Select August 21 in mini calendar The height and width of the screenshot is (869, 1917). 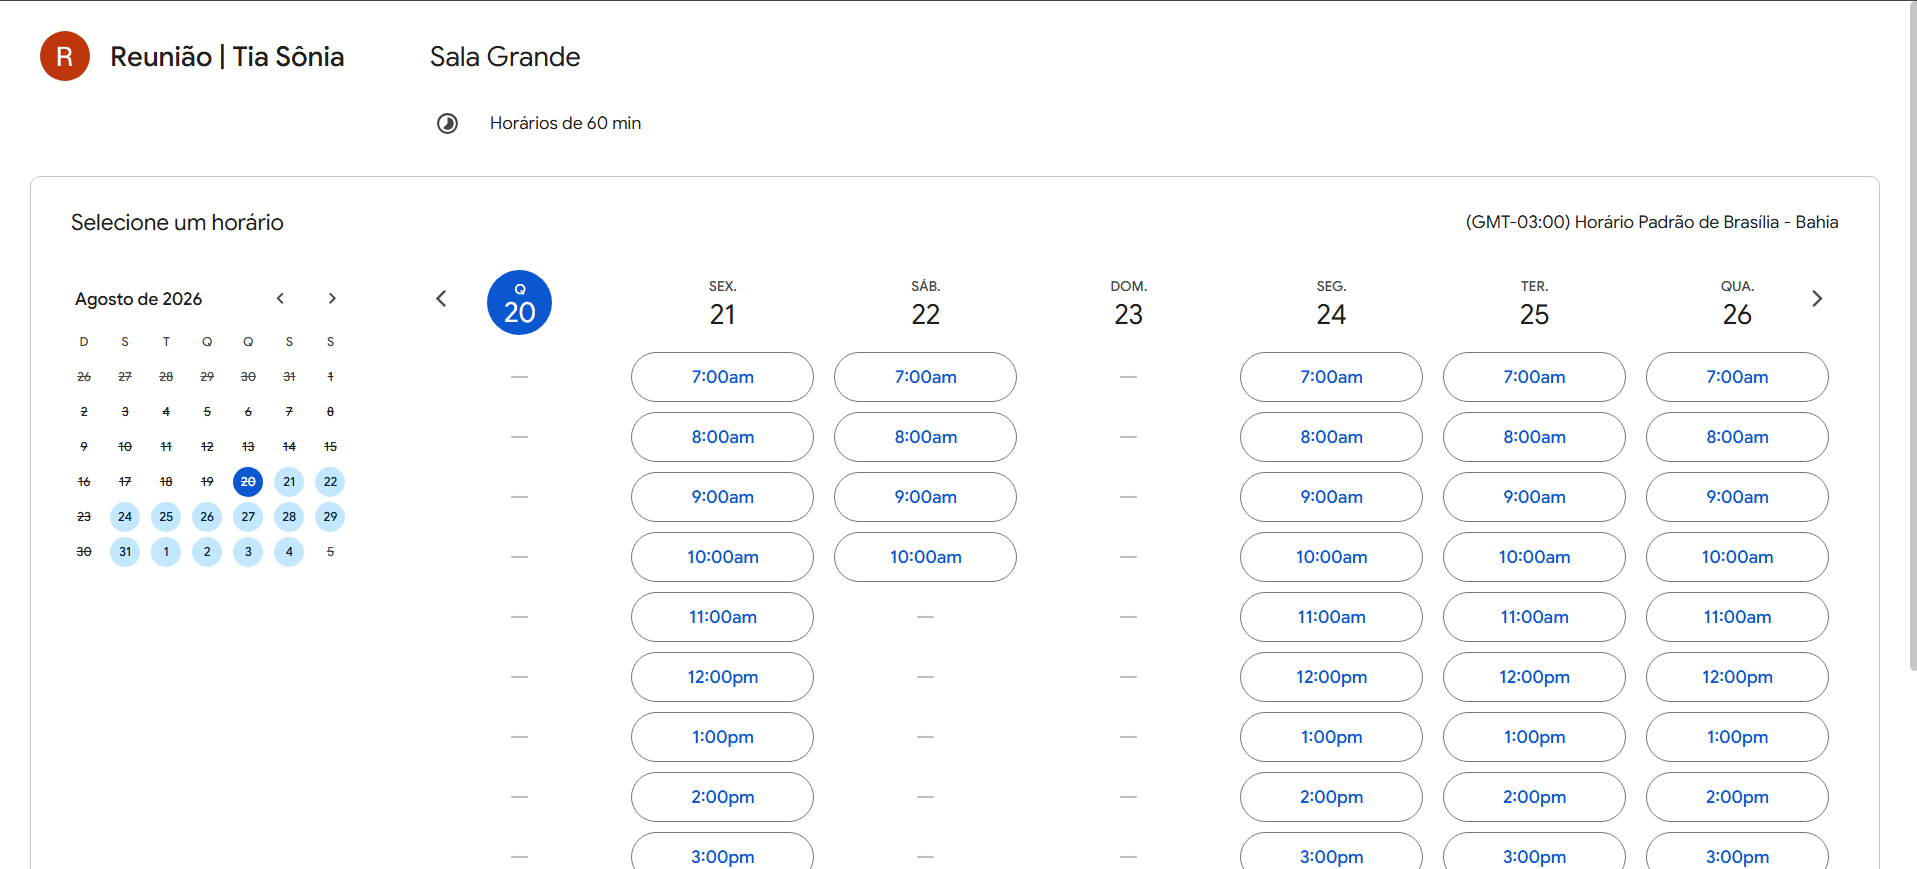(x=289, y=482)
